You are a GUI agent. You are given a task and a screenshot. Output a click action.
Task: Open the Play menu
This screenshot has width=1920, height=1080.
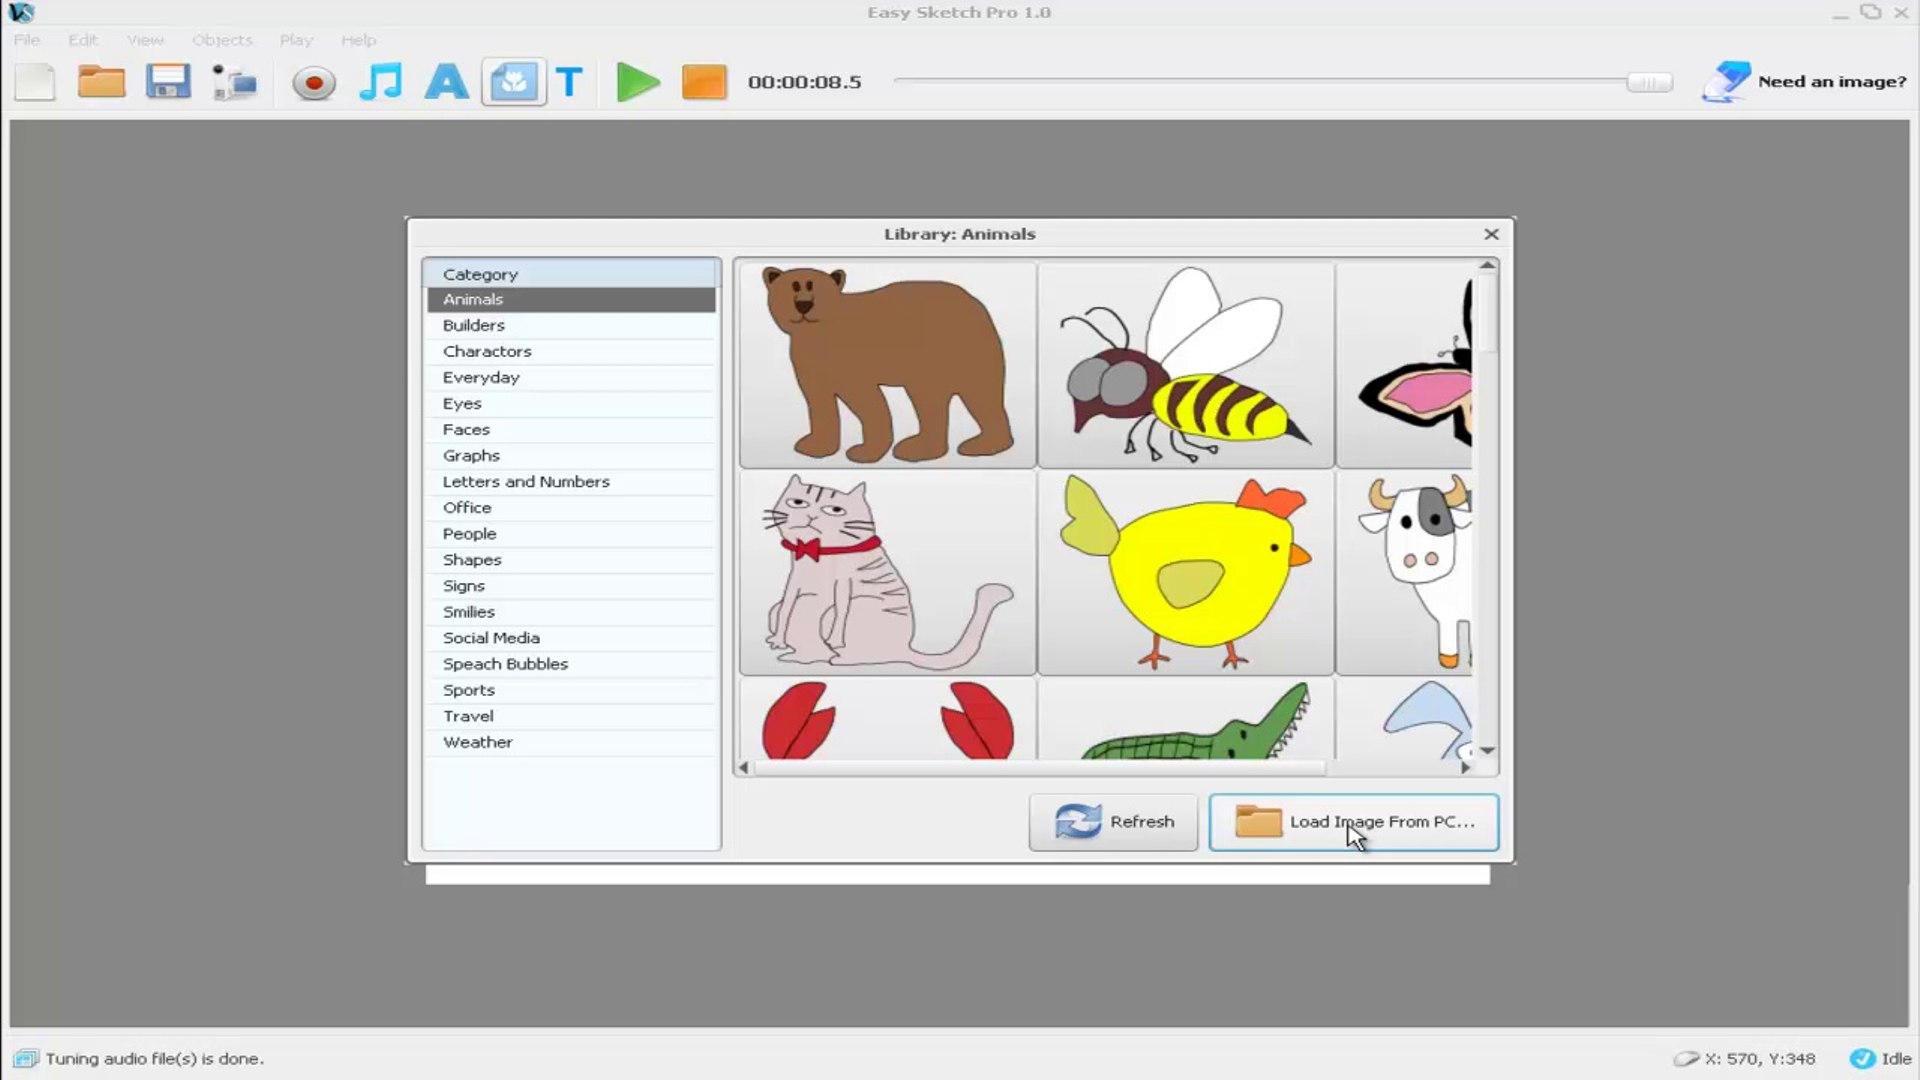(296, 40)
